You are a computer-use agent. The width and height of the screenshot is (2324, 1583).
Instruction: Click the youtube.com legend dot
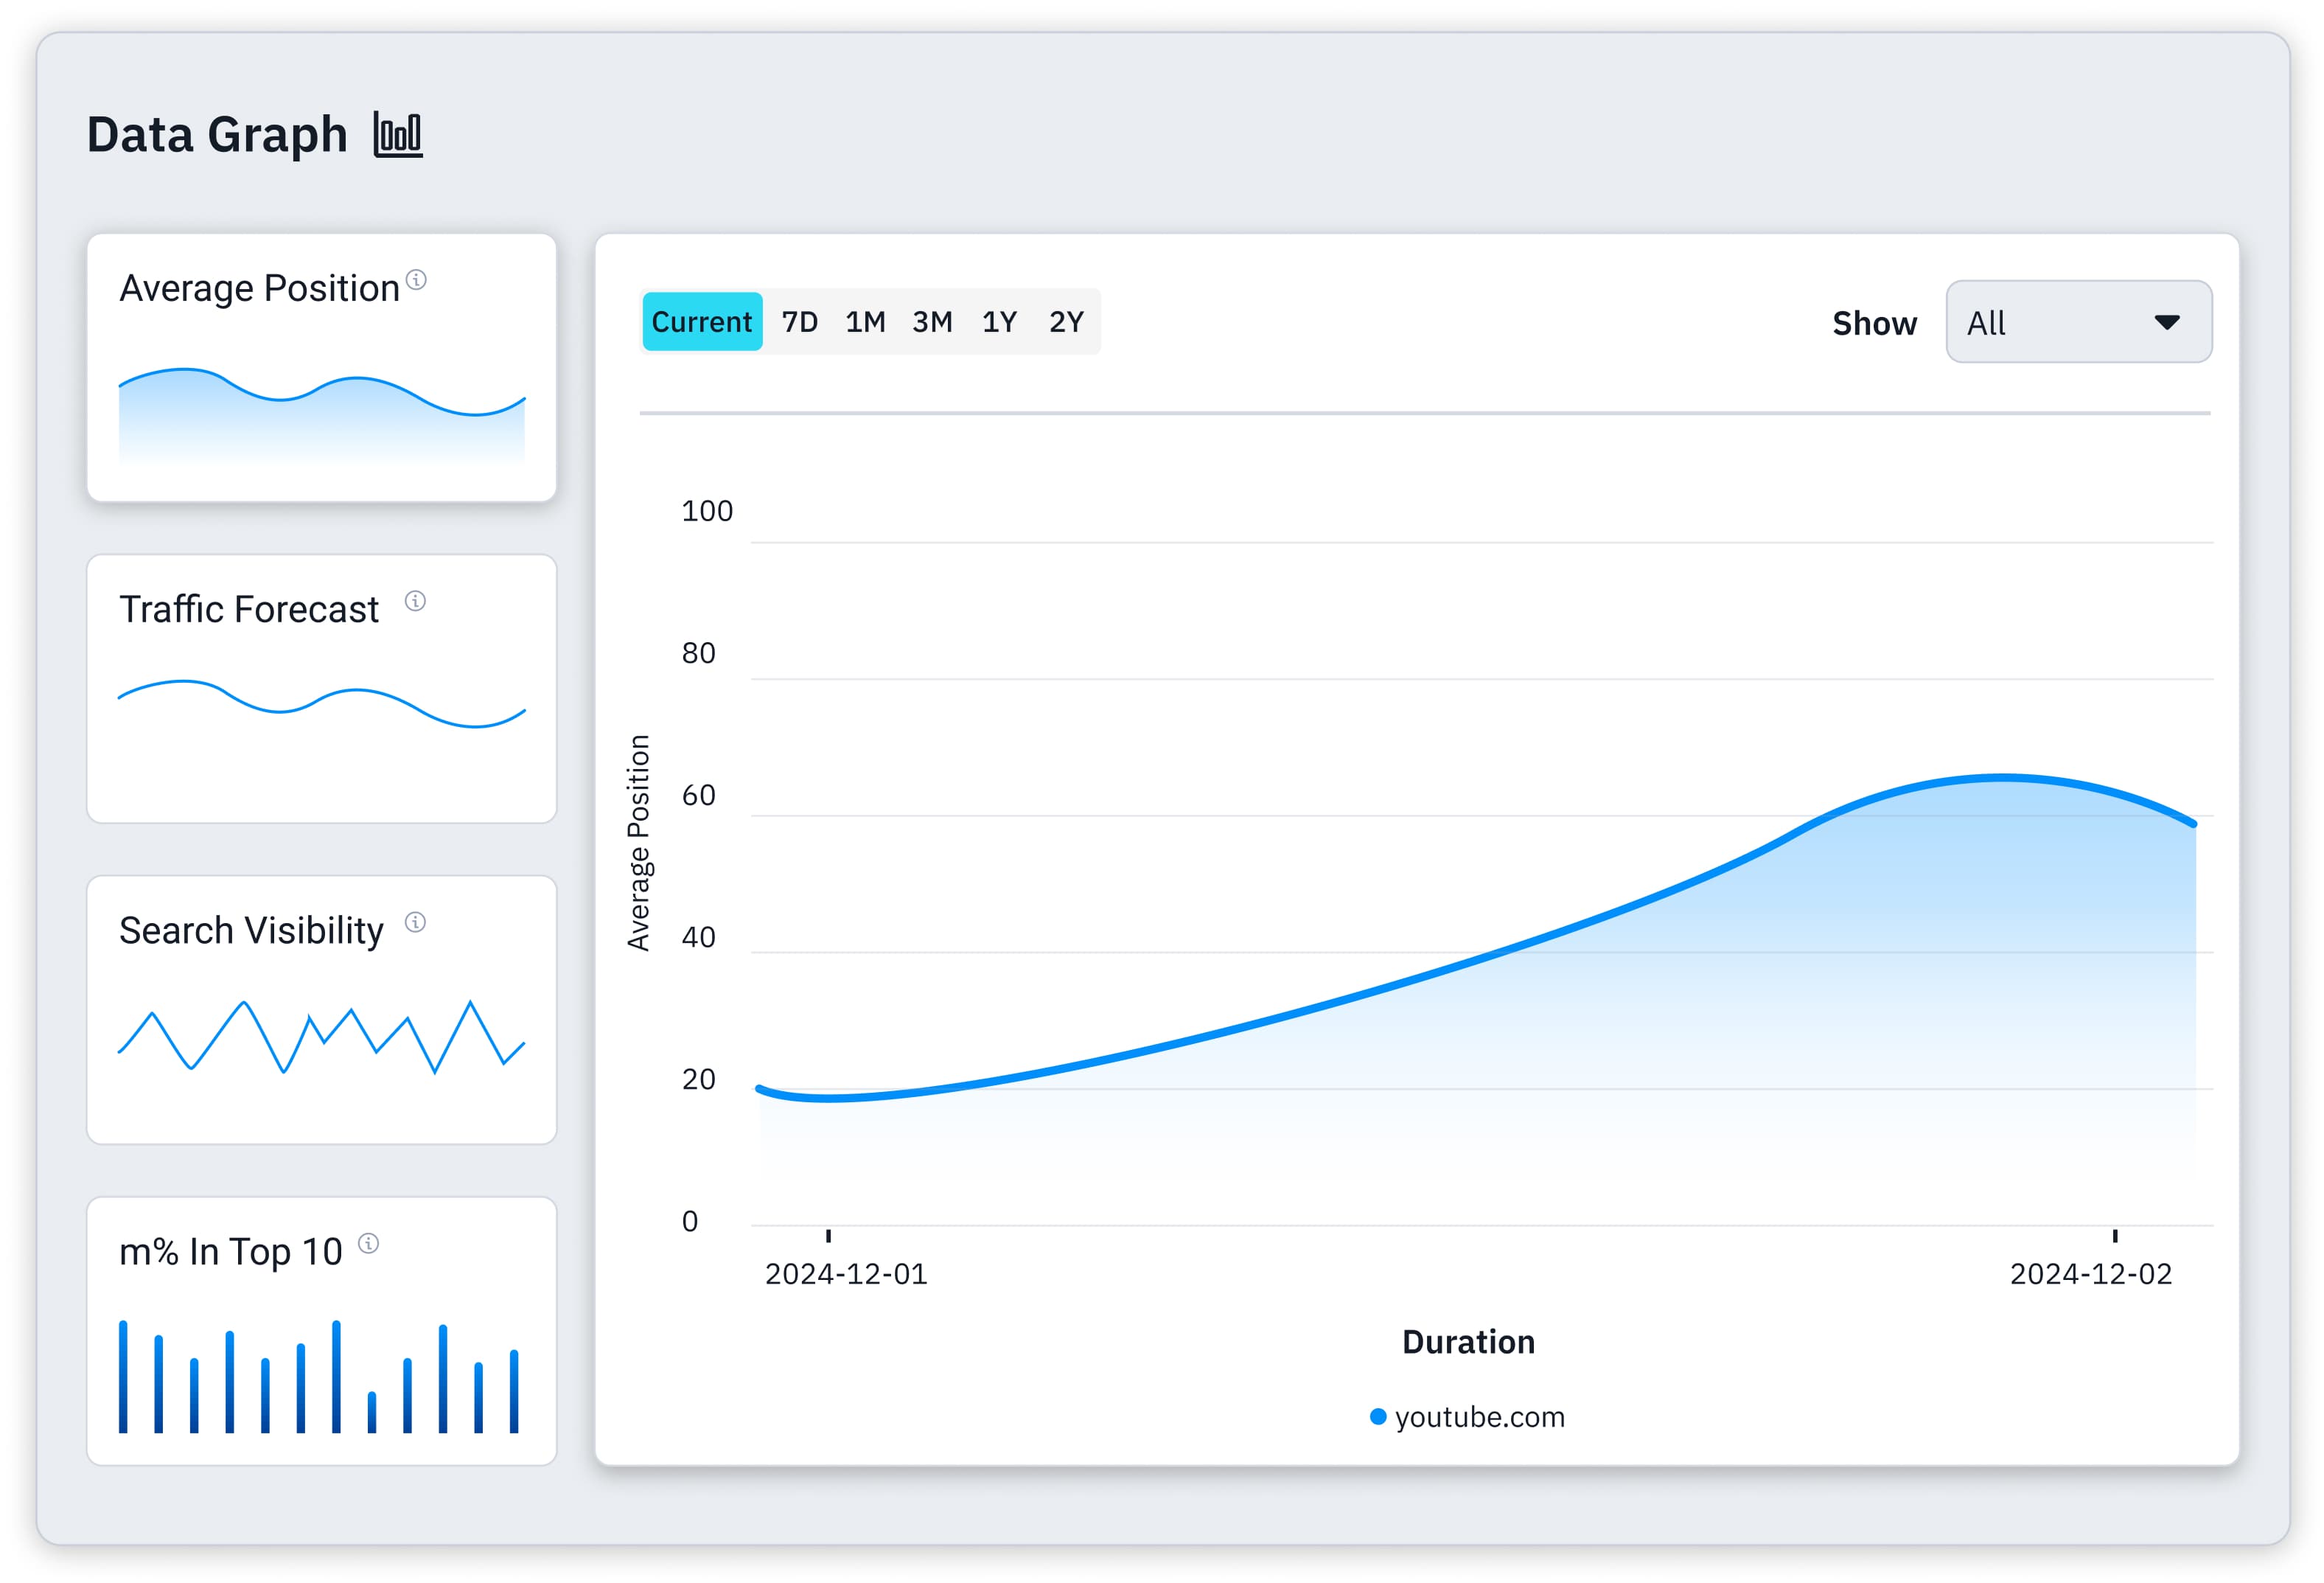[1378, 1416]
